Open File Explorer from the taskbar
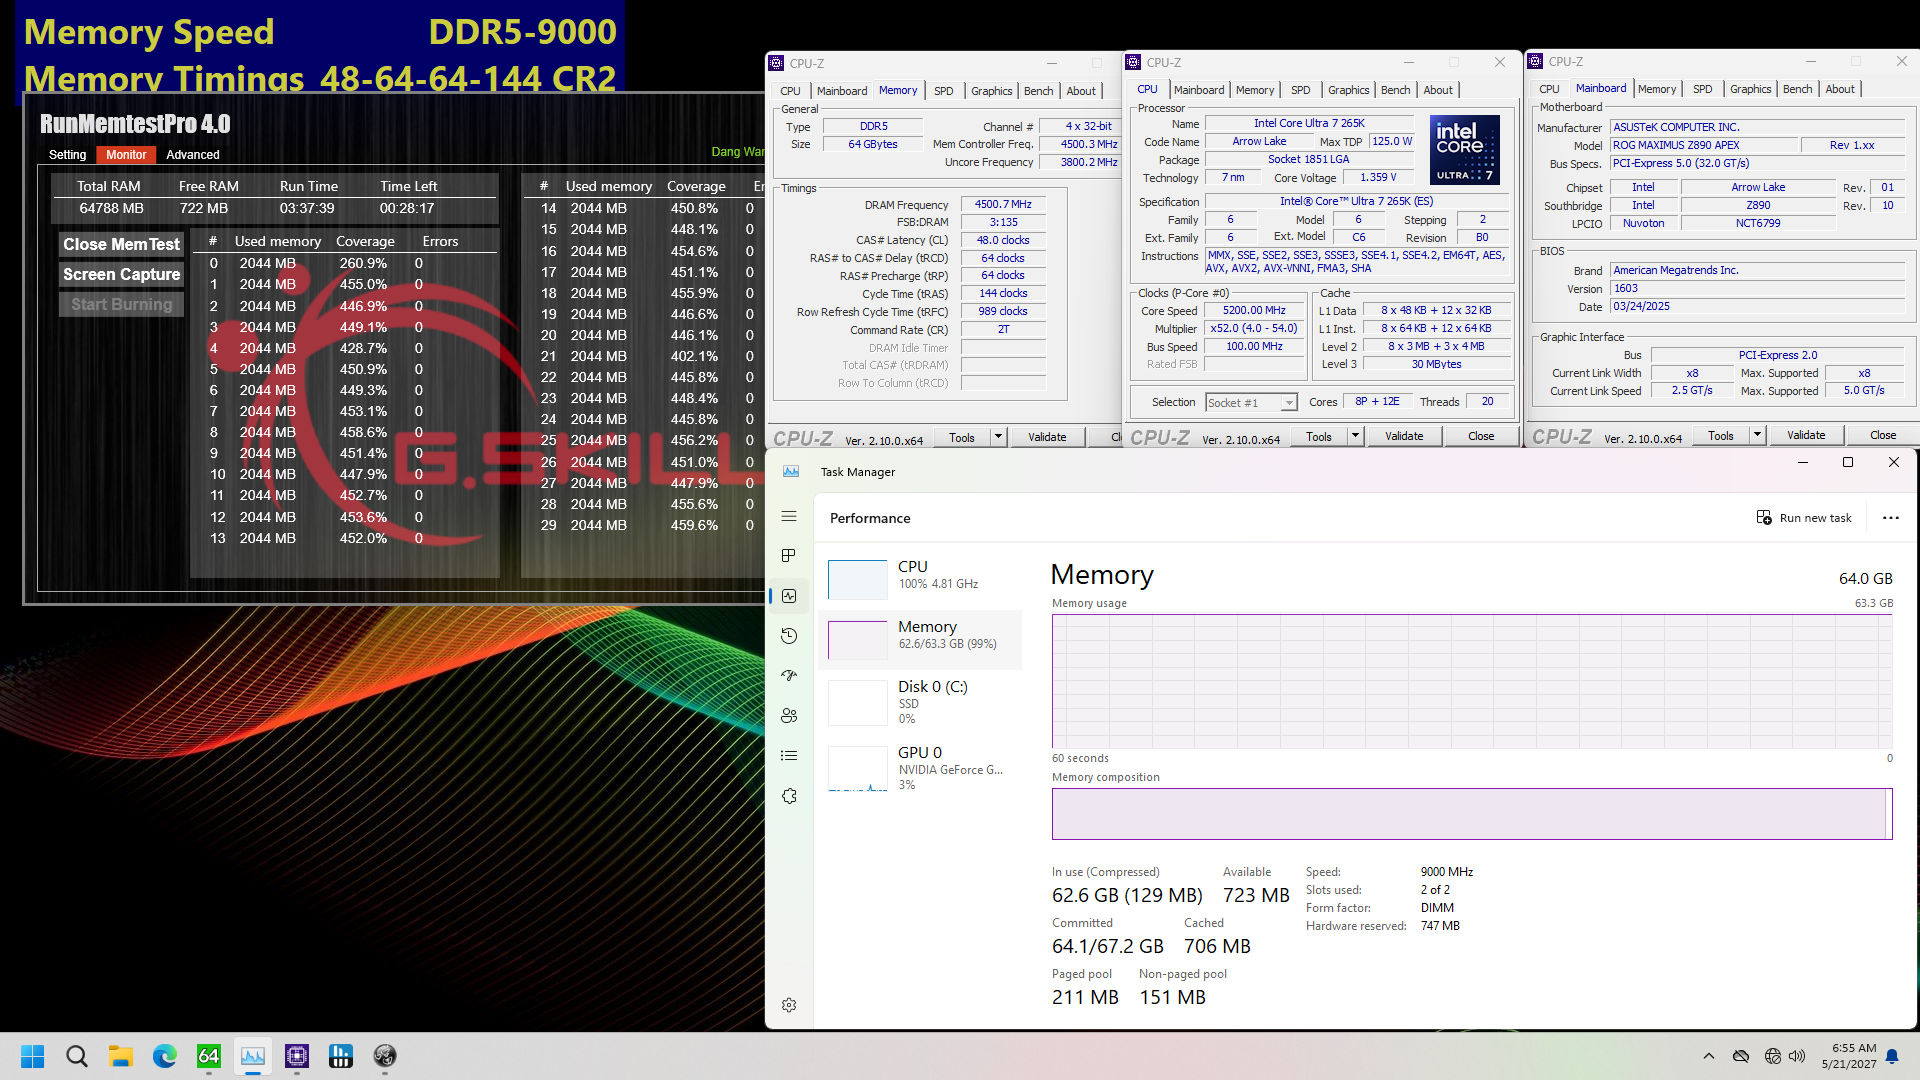Screen dimensions: 1920x1080 point(120,1056)
